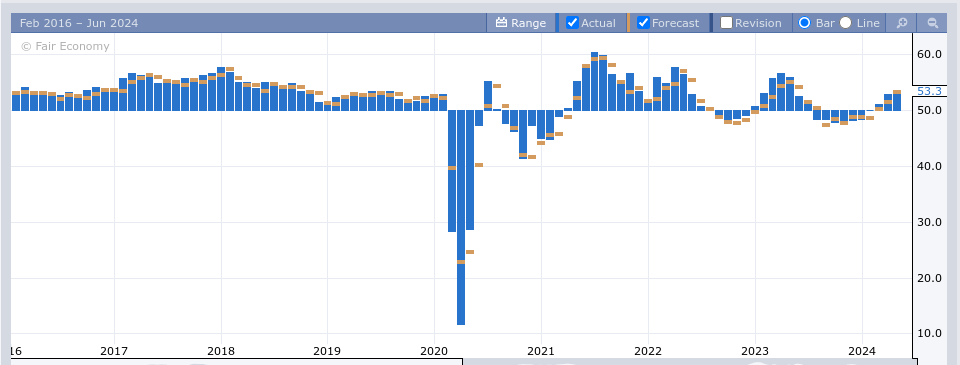This screenshot has width=960, height=365.
Task: Click the Range calendar icon
Action: 501,23
